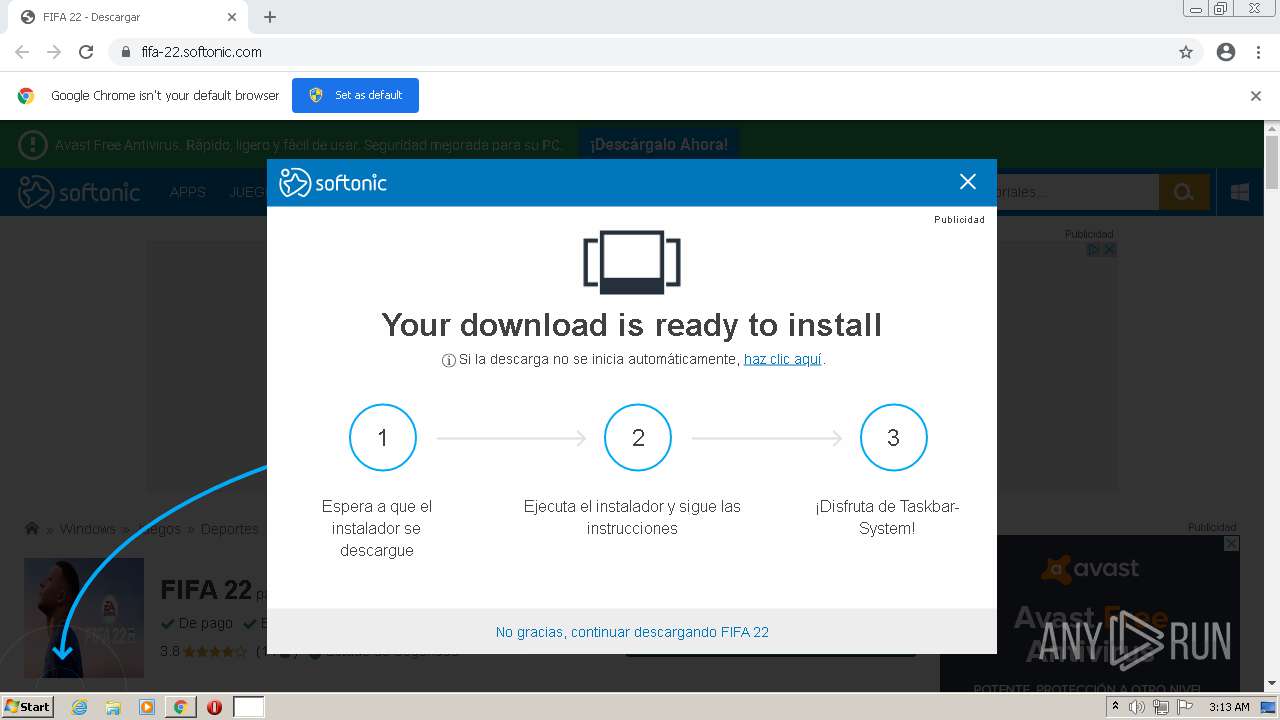The height and width of the screenshot is (720, 1280).
Task: Open the APPS menu in Softonic nav
Action: pos(187,192)
